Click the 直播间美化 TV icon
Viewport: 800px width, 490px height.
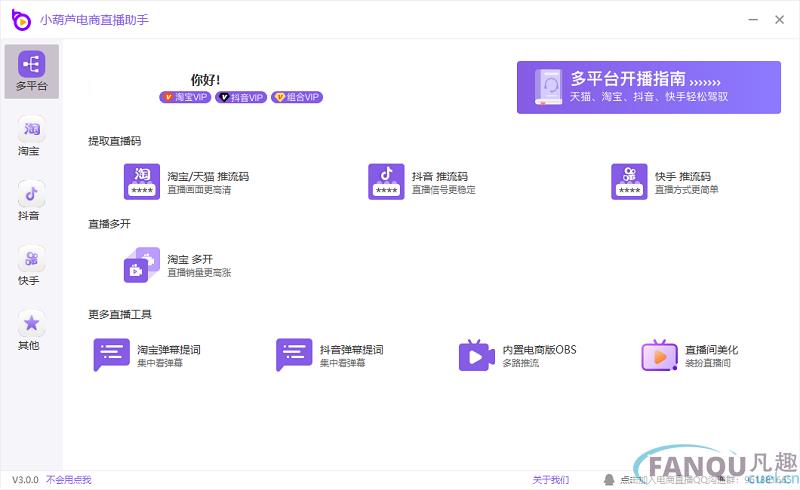click(x=659, y=355)
